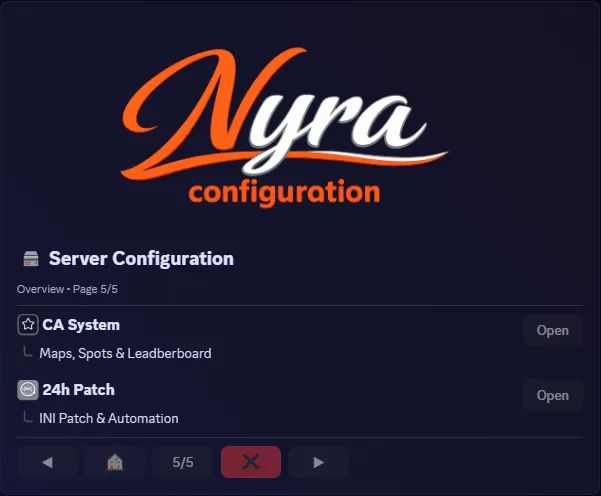Click the server icon beside Server Configuration
This screenshot has height=496, width=601.
point(31,259)
